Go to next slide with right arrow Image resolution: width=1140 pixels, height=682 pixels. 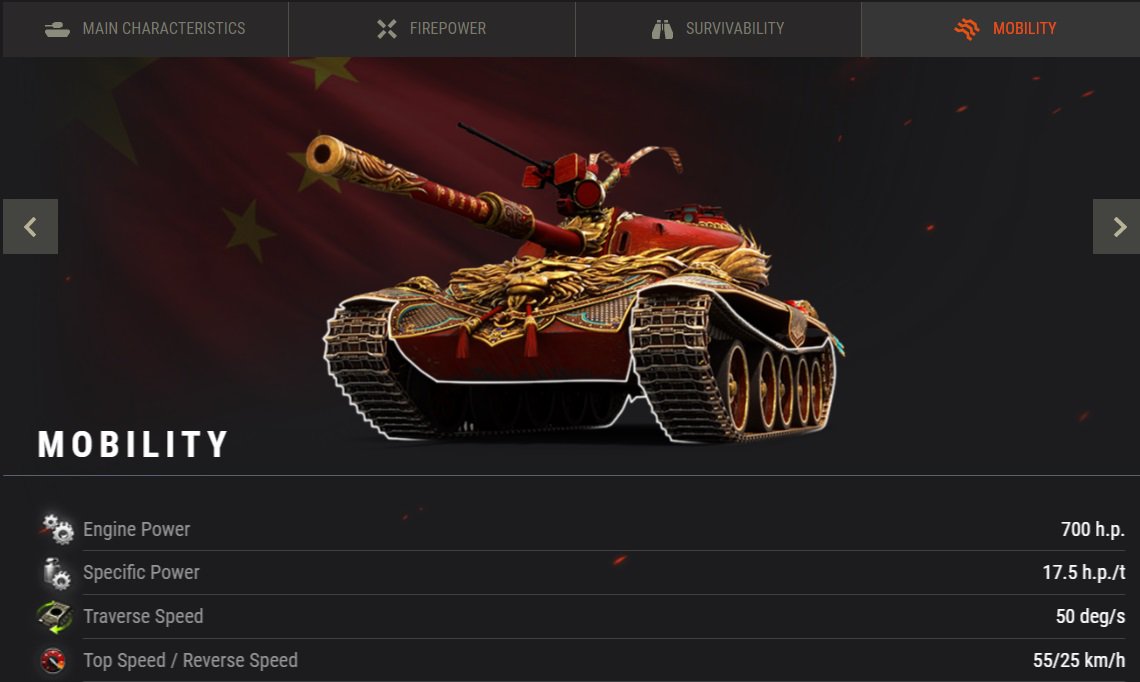click(x=1117, y=227)
